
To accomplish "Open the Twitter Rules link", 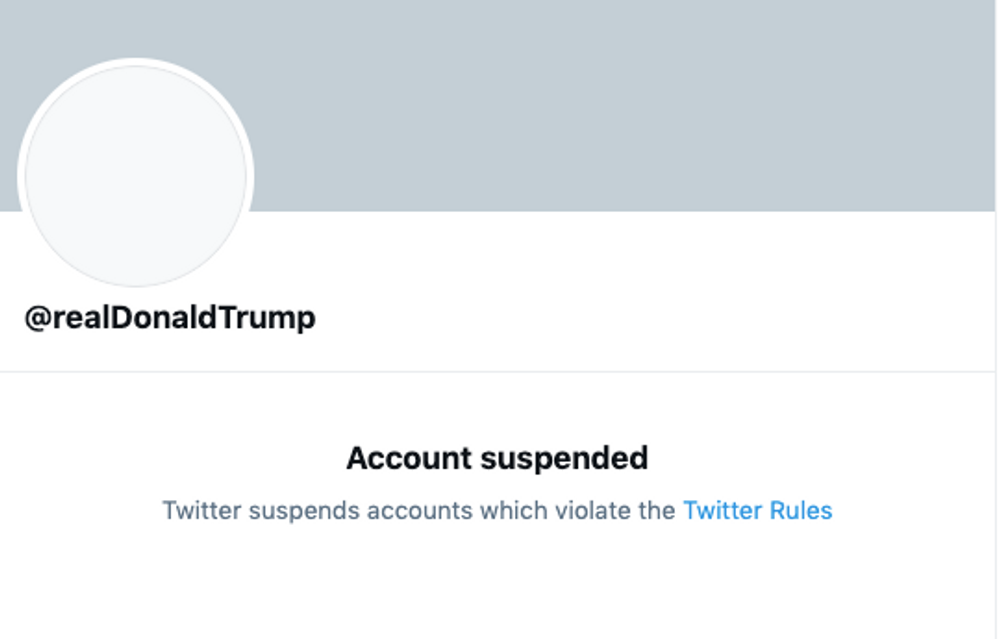I will (x=757, y=511).
